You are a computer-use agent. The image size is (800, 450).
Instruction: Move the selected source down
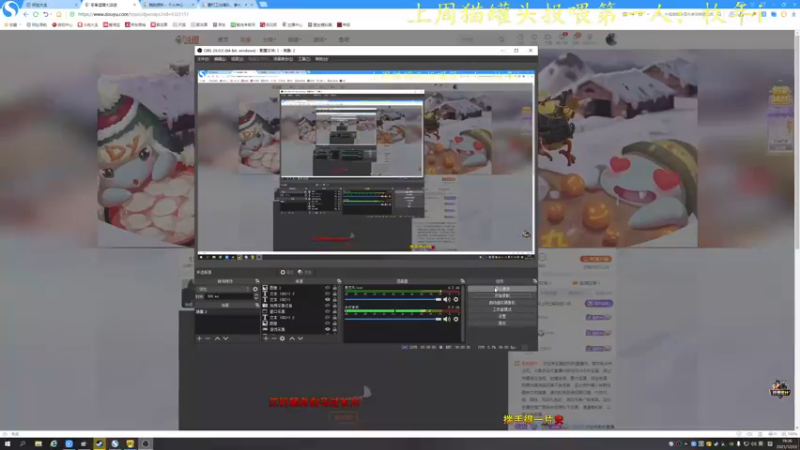(300, 338)
